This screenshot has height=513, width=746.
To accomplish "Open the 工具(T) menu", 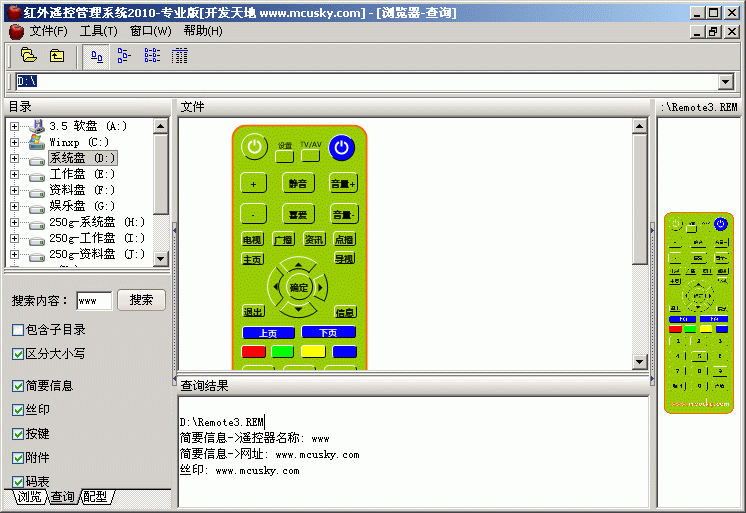I will 99,31.
